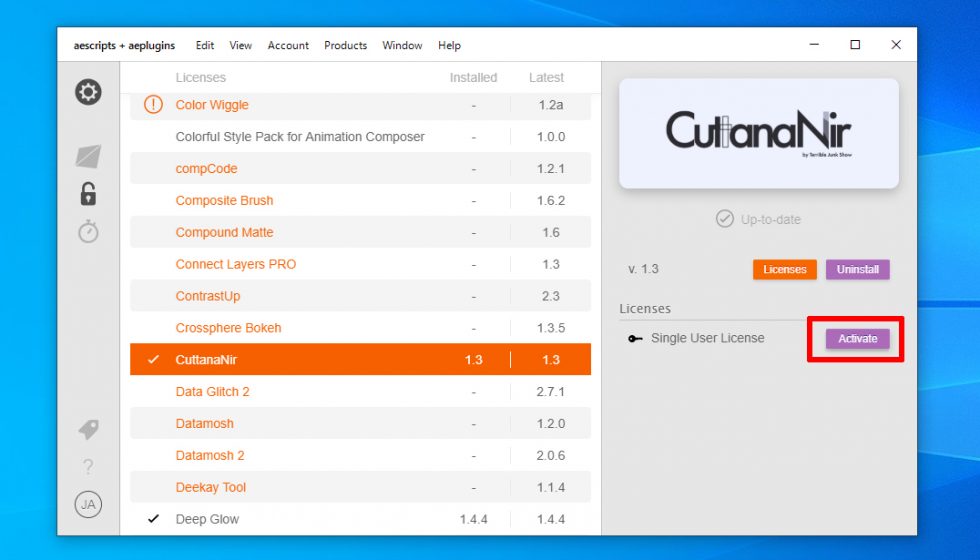Click the CuttanaNir banner thumbnail
The image size is (980, 560).
759,133
